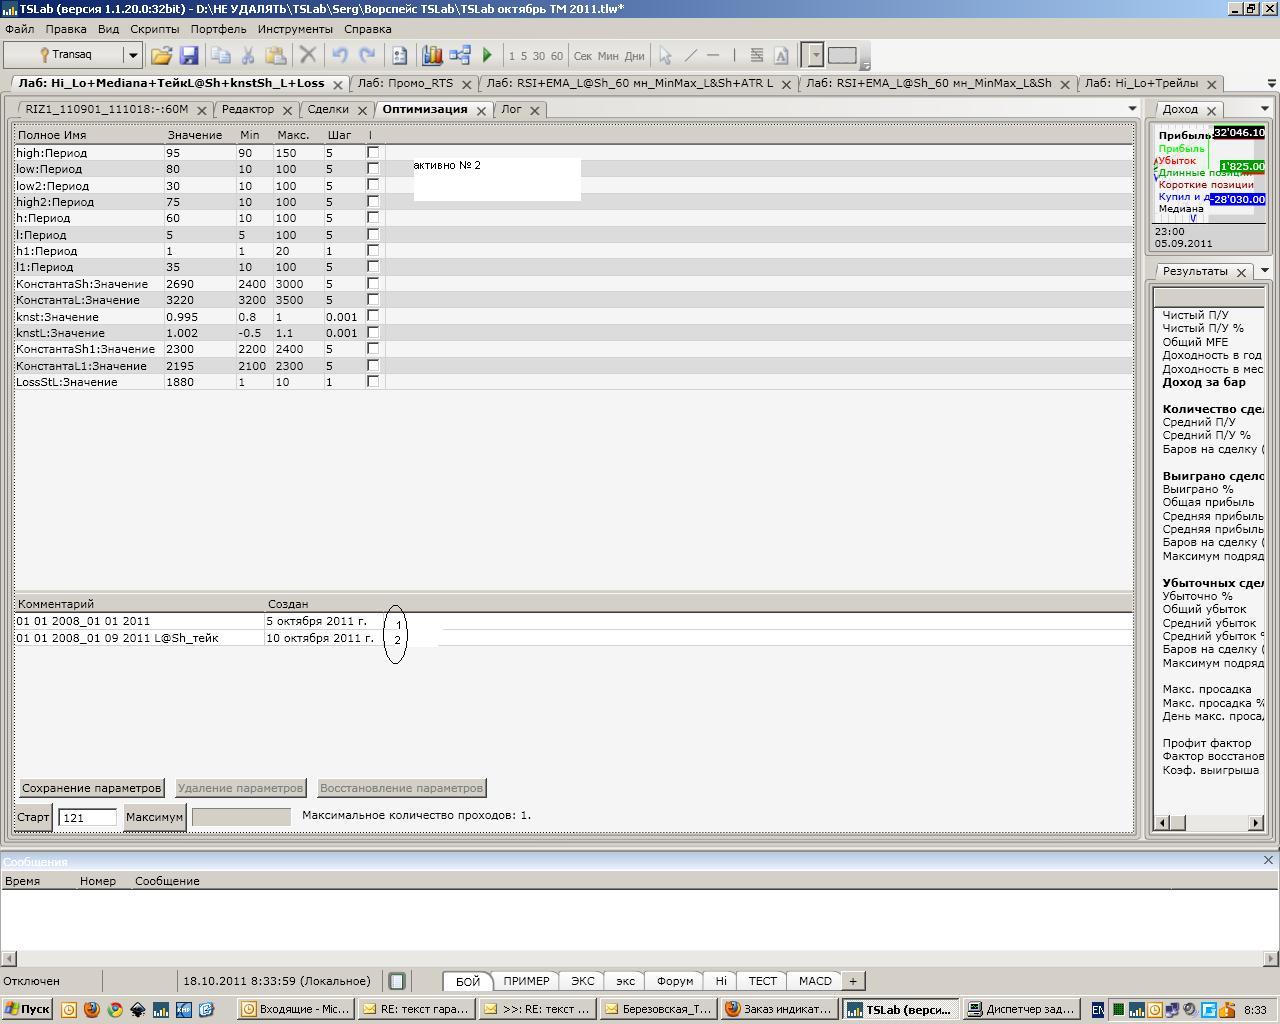Switch to the Сделки tab
1280x1024 pixels.
[x=328, y=109]
